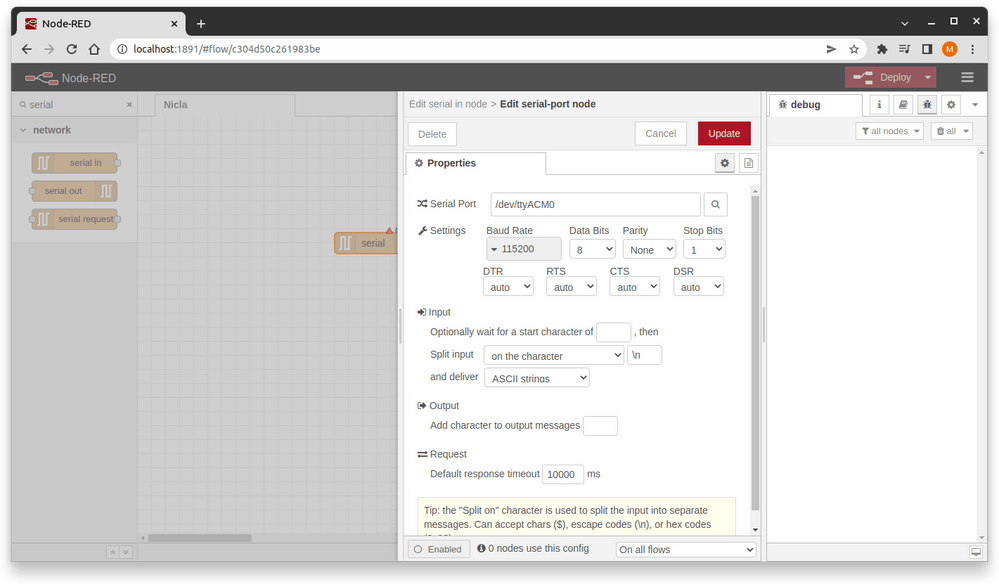This screenshot has width=999, height=584.
Task: Edit default response timeout value
Action: point(563,474)
